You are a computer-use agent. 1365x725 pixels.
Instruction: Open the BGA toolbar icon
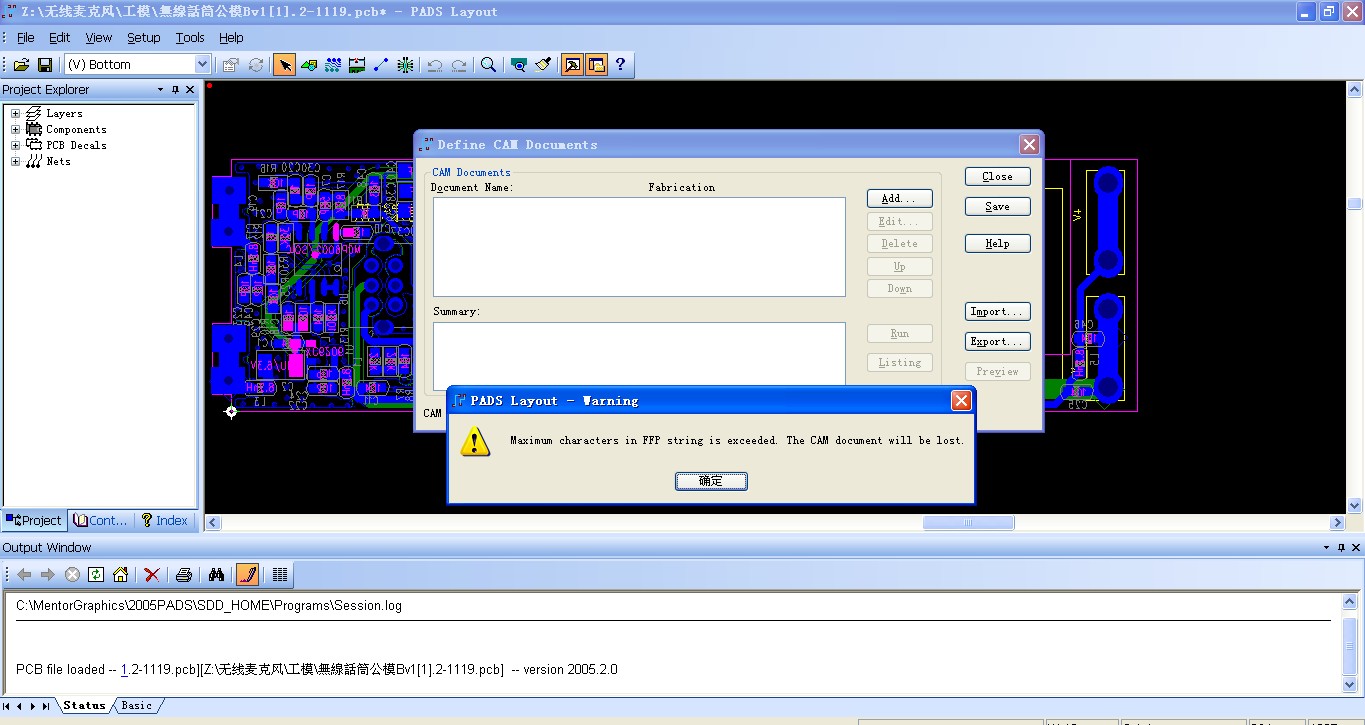click(x=405, y=64)
